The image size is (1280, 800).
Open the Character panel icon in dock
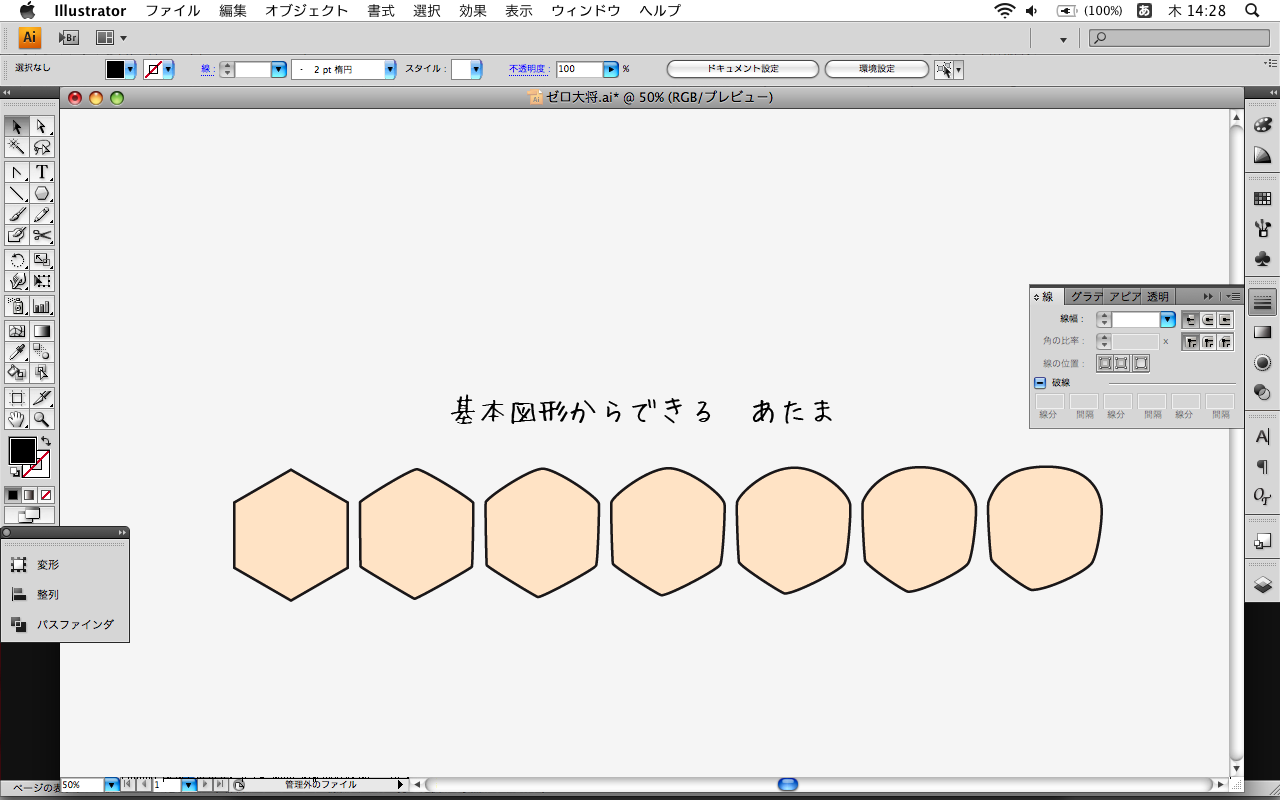pyautogui.click(x=1262, y=436)
